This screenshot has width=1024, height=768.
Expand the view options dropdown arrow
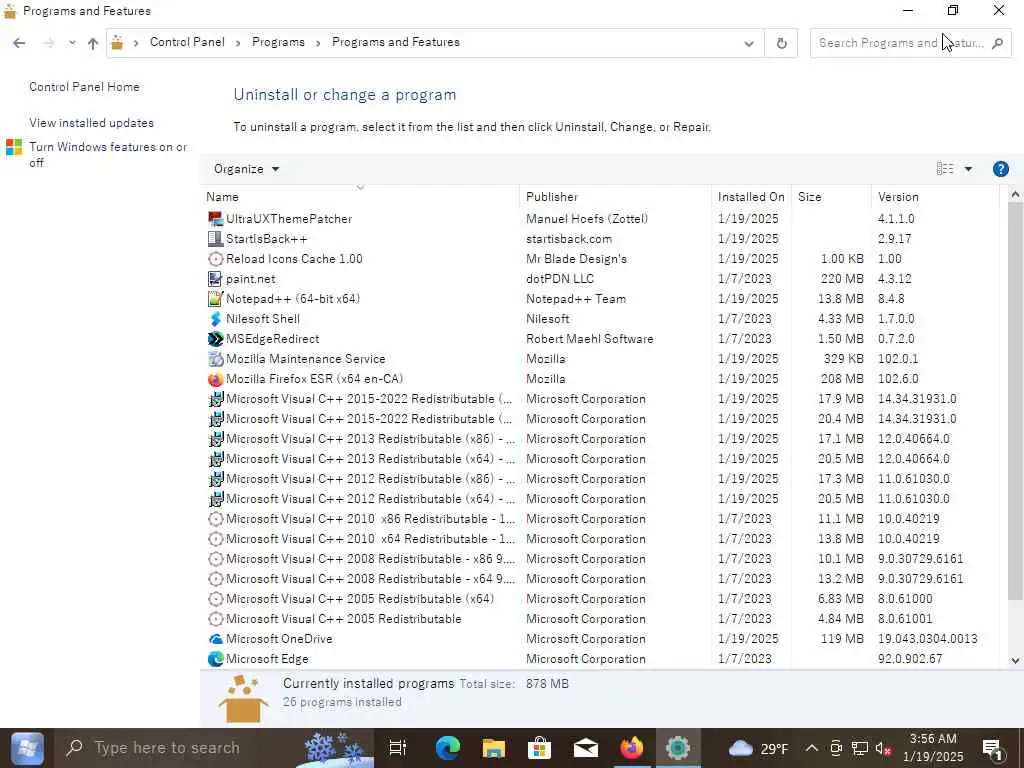pos(968,169)
